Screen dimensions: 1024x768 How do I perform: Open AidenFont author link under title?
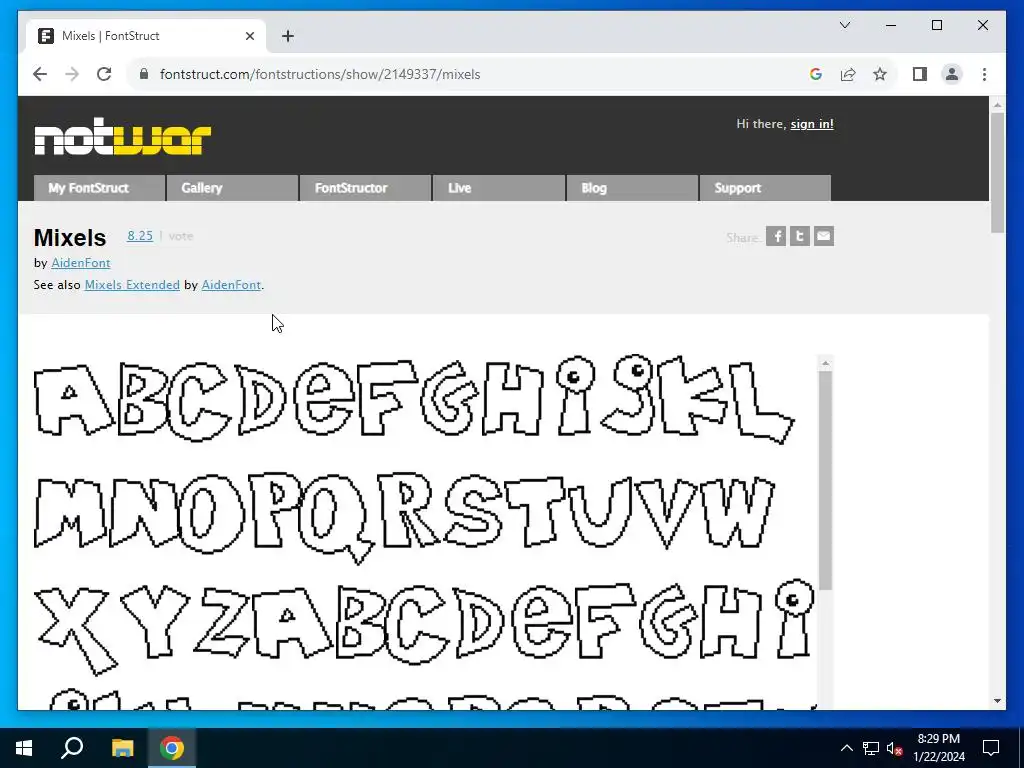(x=81, y=263)
